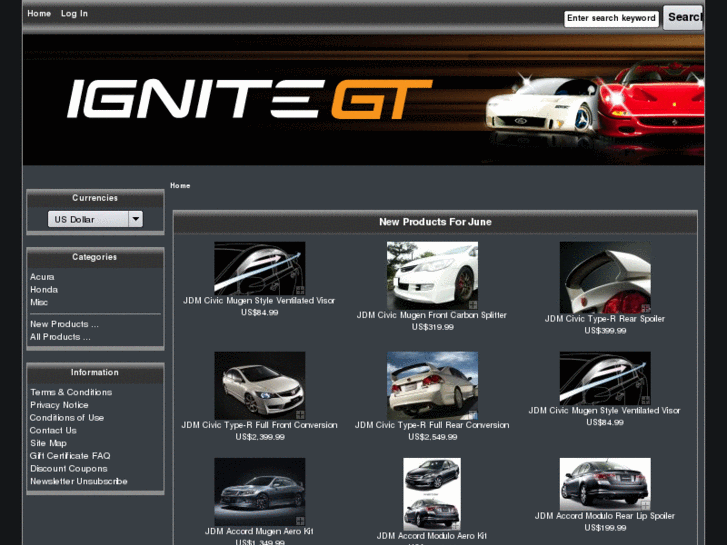Click enlarge icon on Modulo Rear Lip Spoiler
Image resolution: width=727 pixels, height=545 pixels.
645,506
